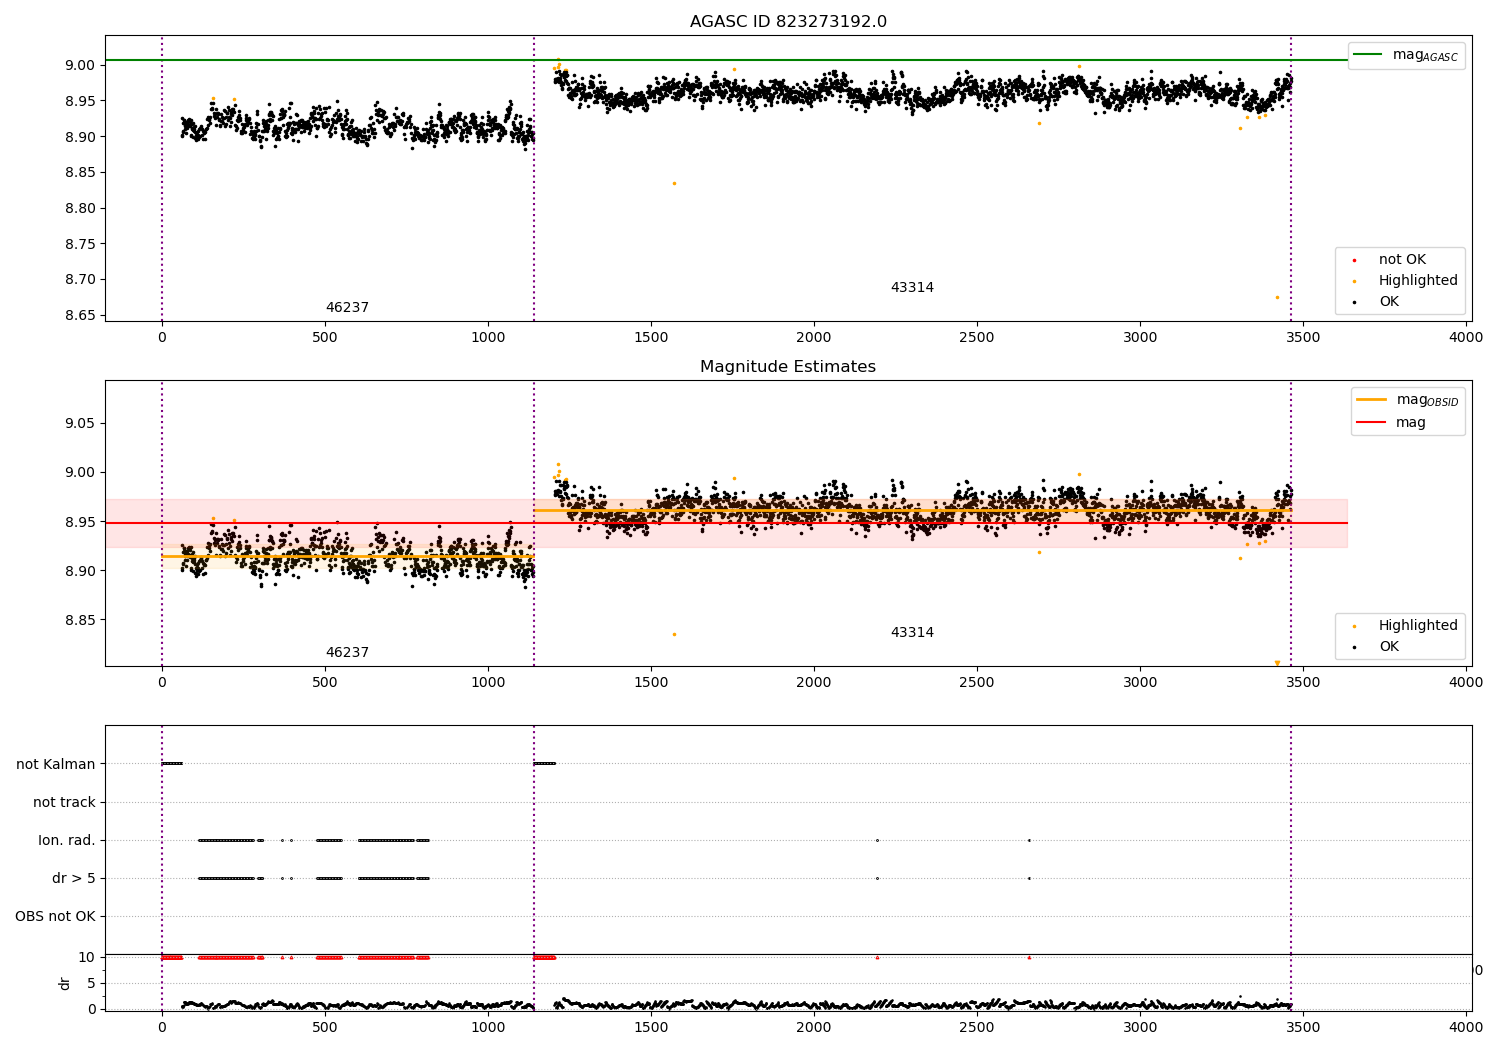Click 'OK' legend entry in top plot

tap(1376, 302)
